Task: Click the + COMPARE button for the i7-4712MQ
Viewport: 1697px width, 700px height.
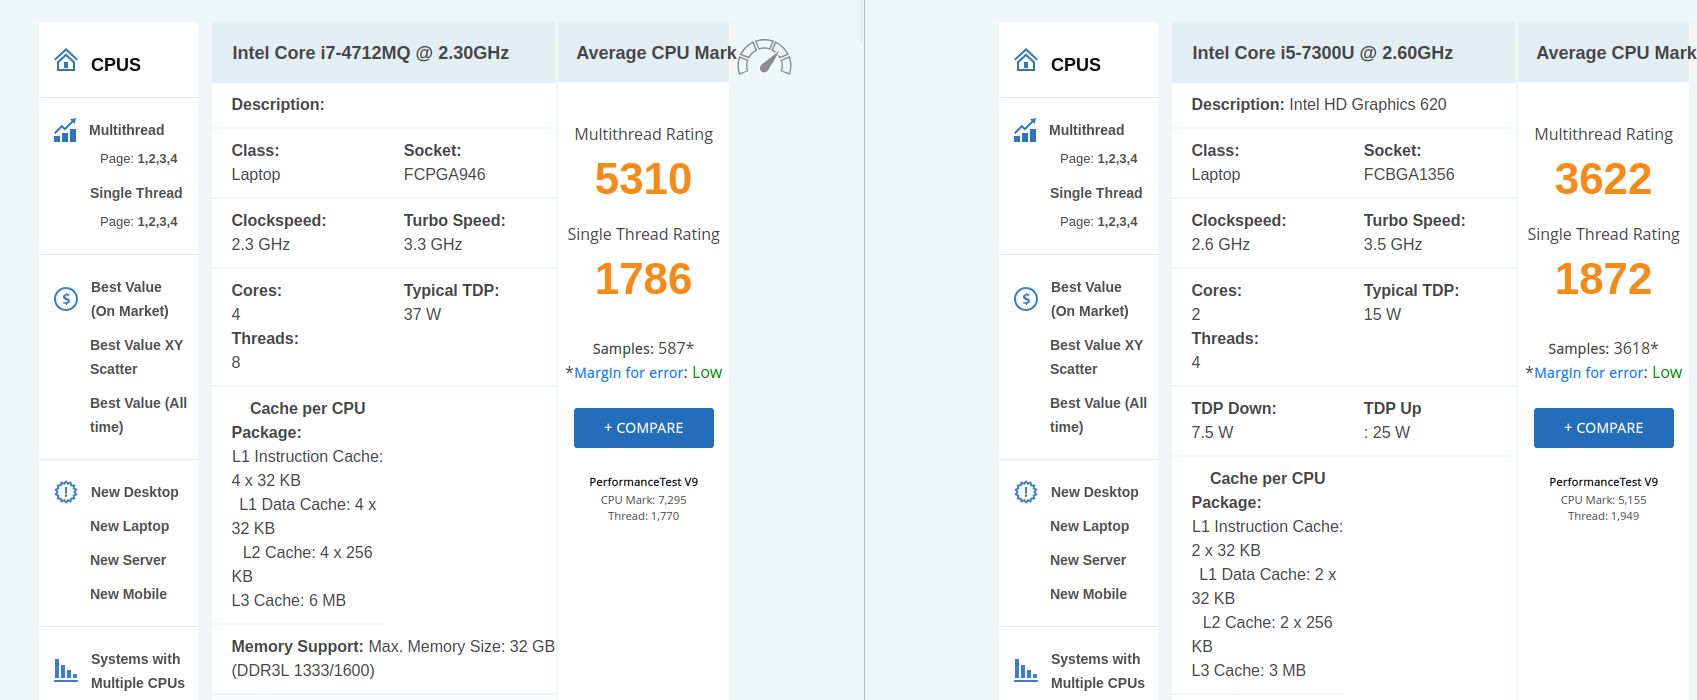Action: point(644,428)
